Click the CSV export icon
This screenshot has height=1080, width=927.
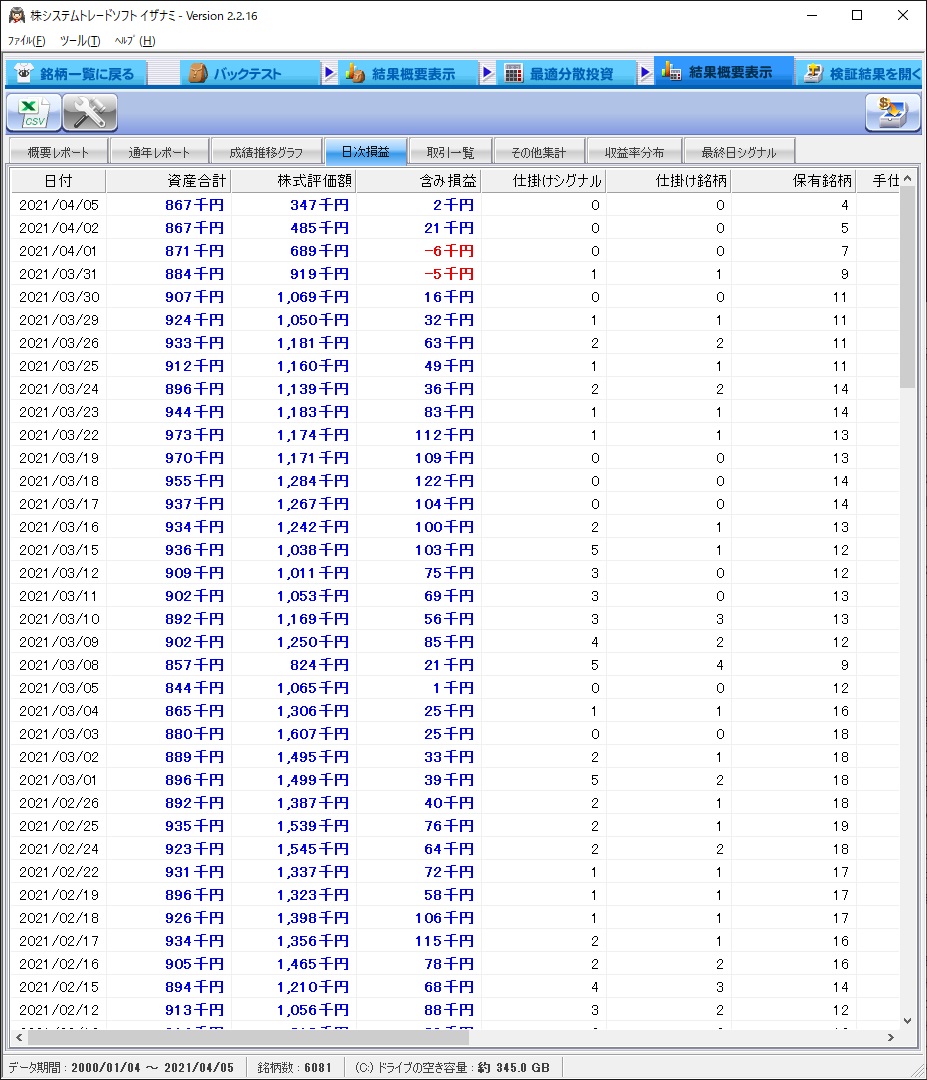[x=34, y=113]
